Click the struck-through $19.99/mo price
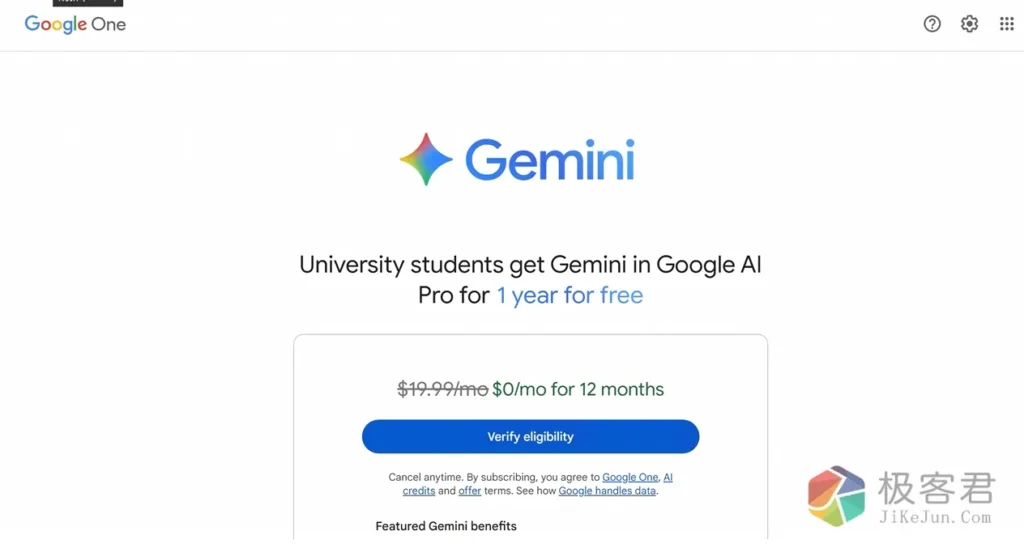Viewport: 1024px width, 544px height. point(442,389)
